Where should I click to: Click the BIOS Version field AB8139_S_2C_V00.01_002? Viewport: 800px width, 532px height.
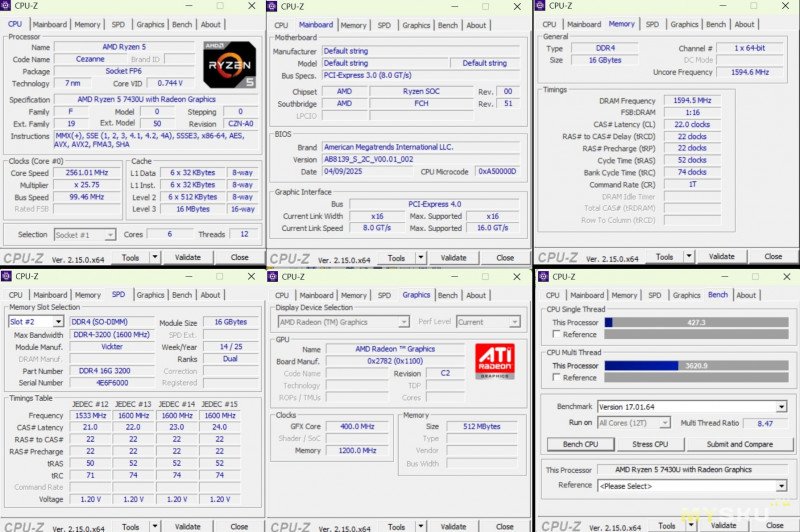(421, 159)
